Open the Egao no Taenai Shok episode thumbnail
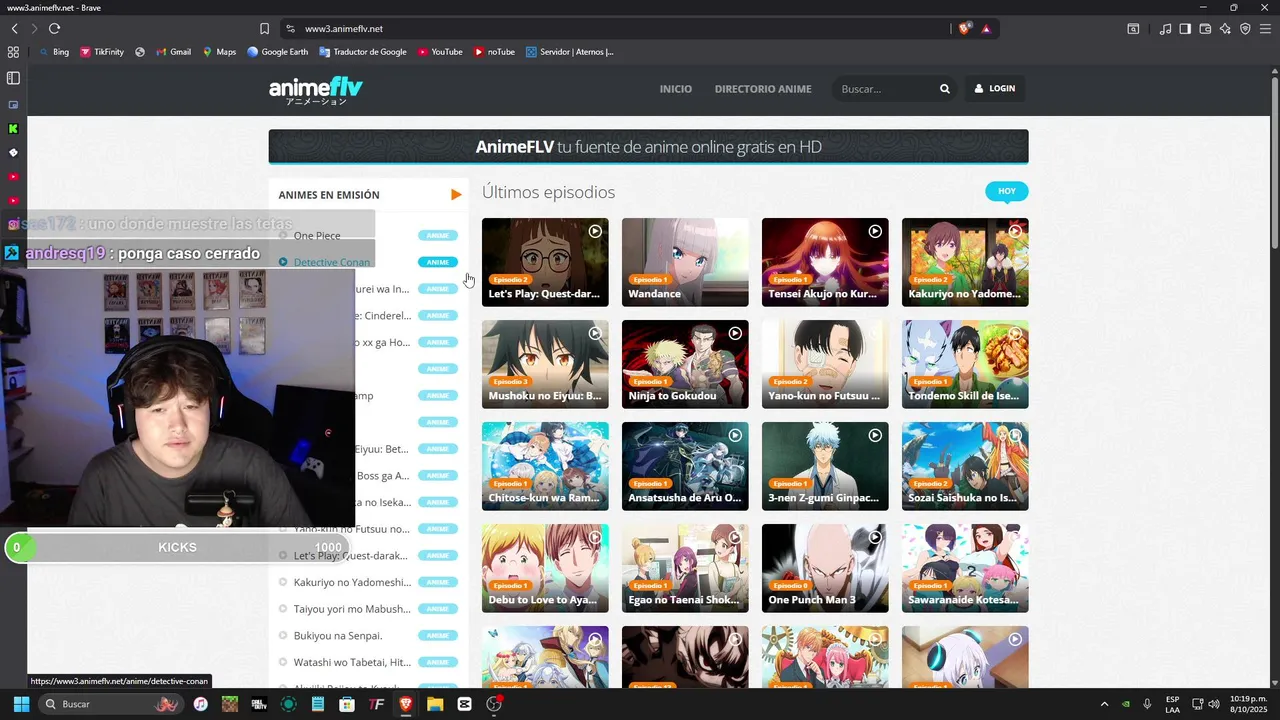This screenshot has height=720, width=1280. tap(685, 568)
